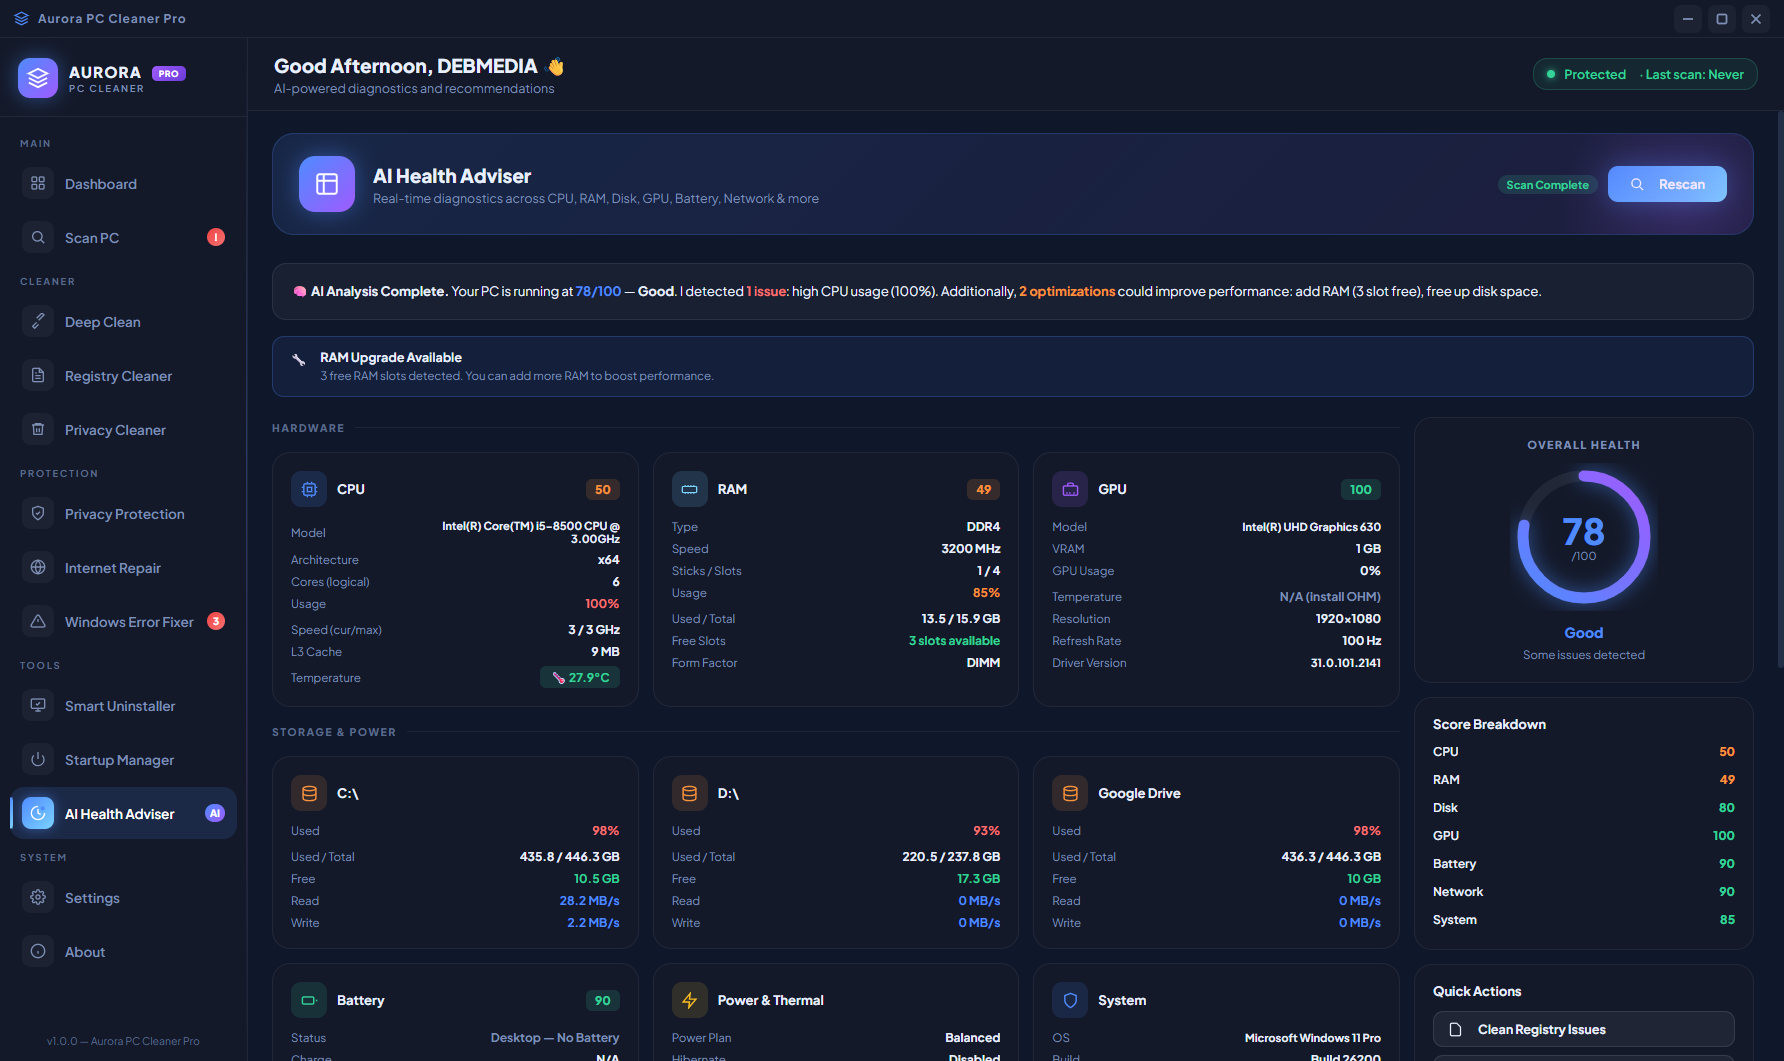Click the About info icon
This screenshot has height=1061, width=1784.
[x=38, y=952]
